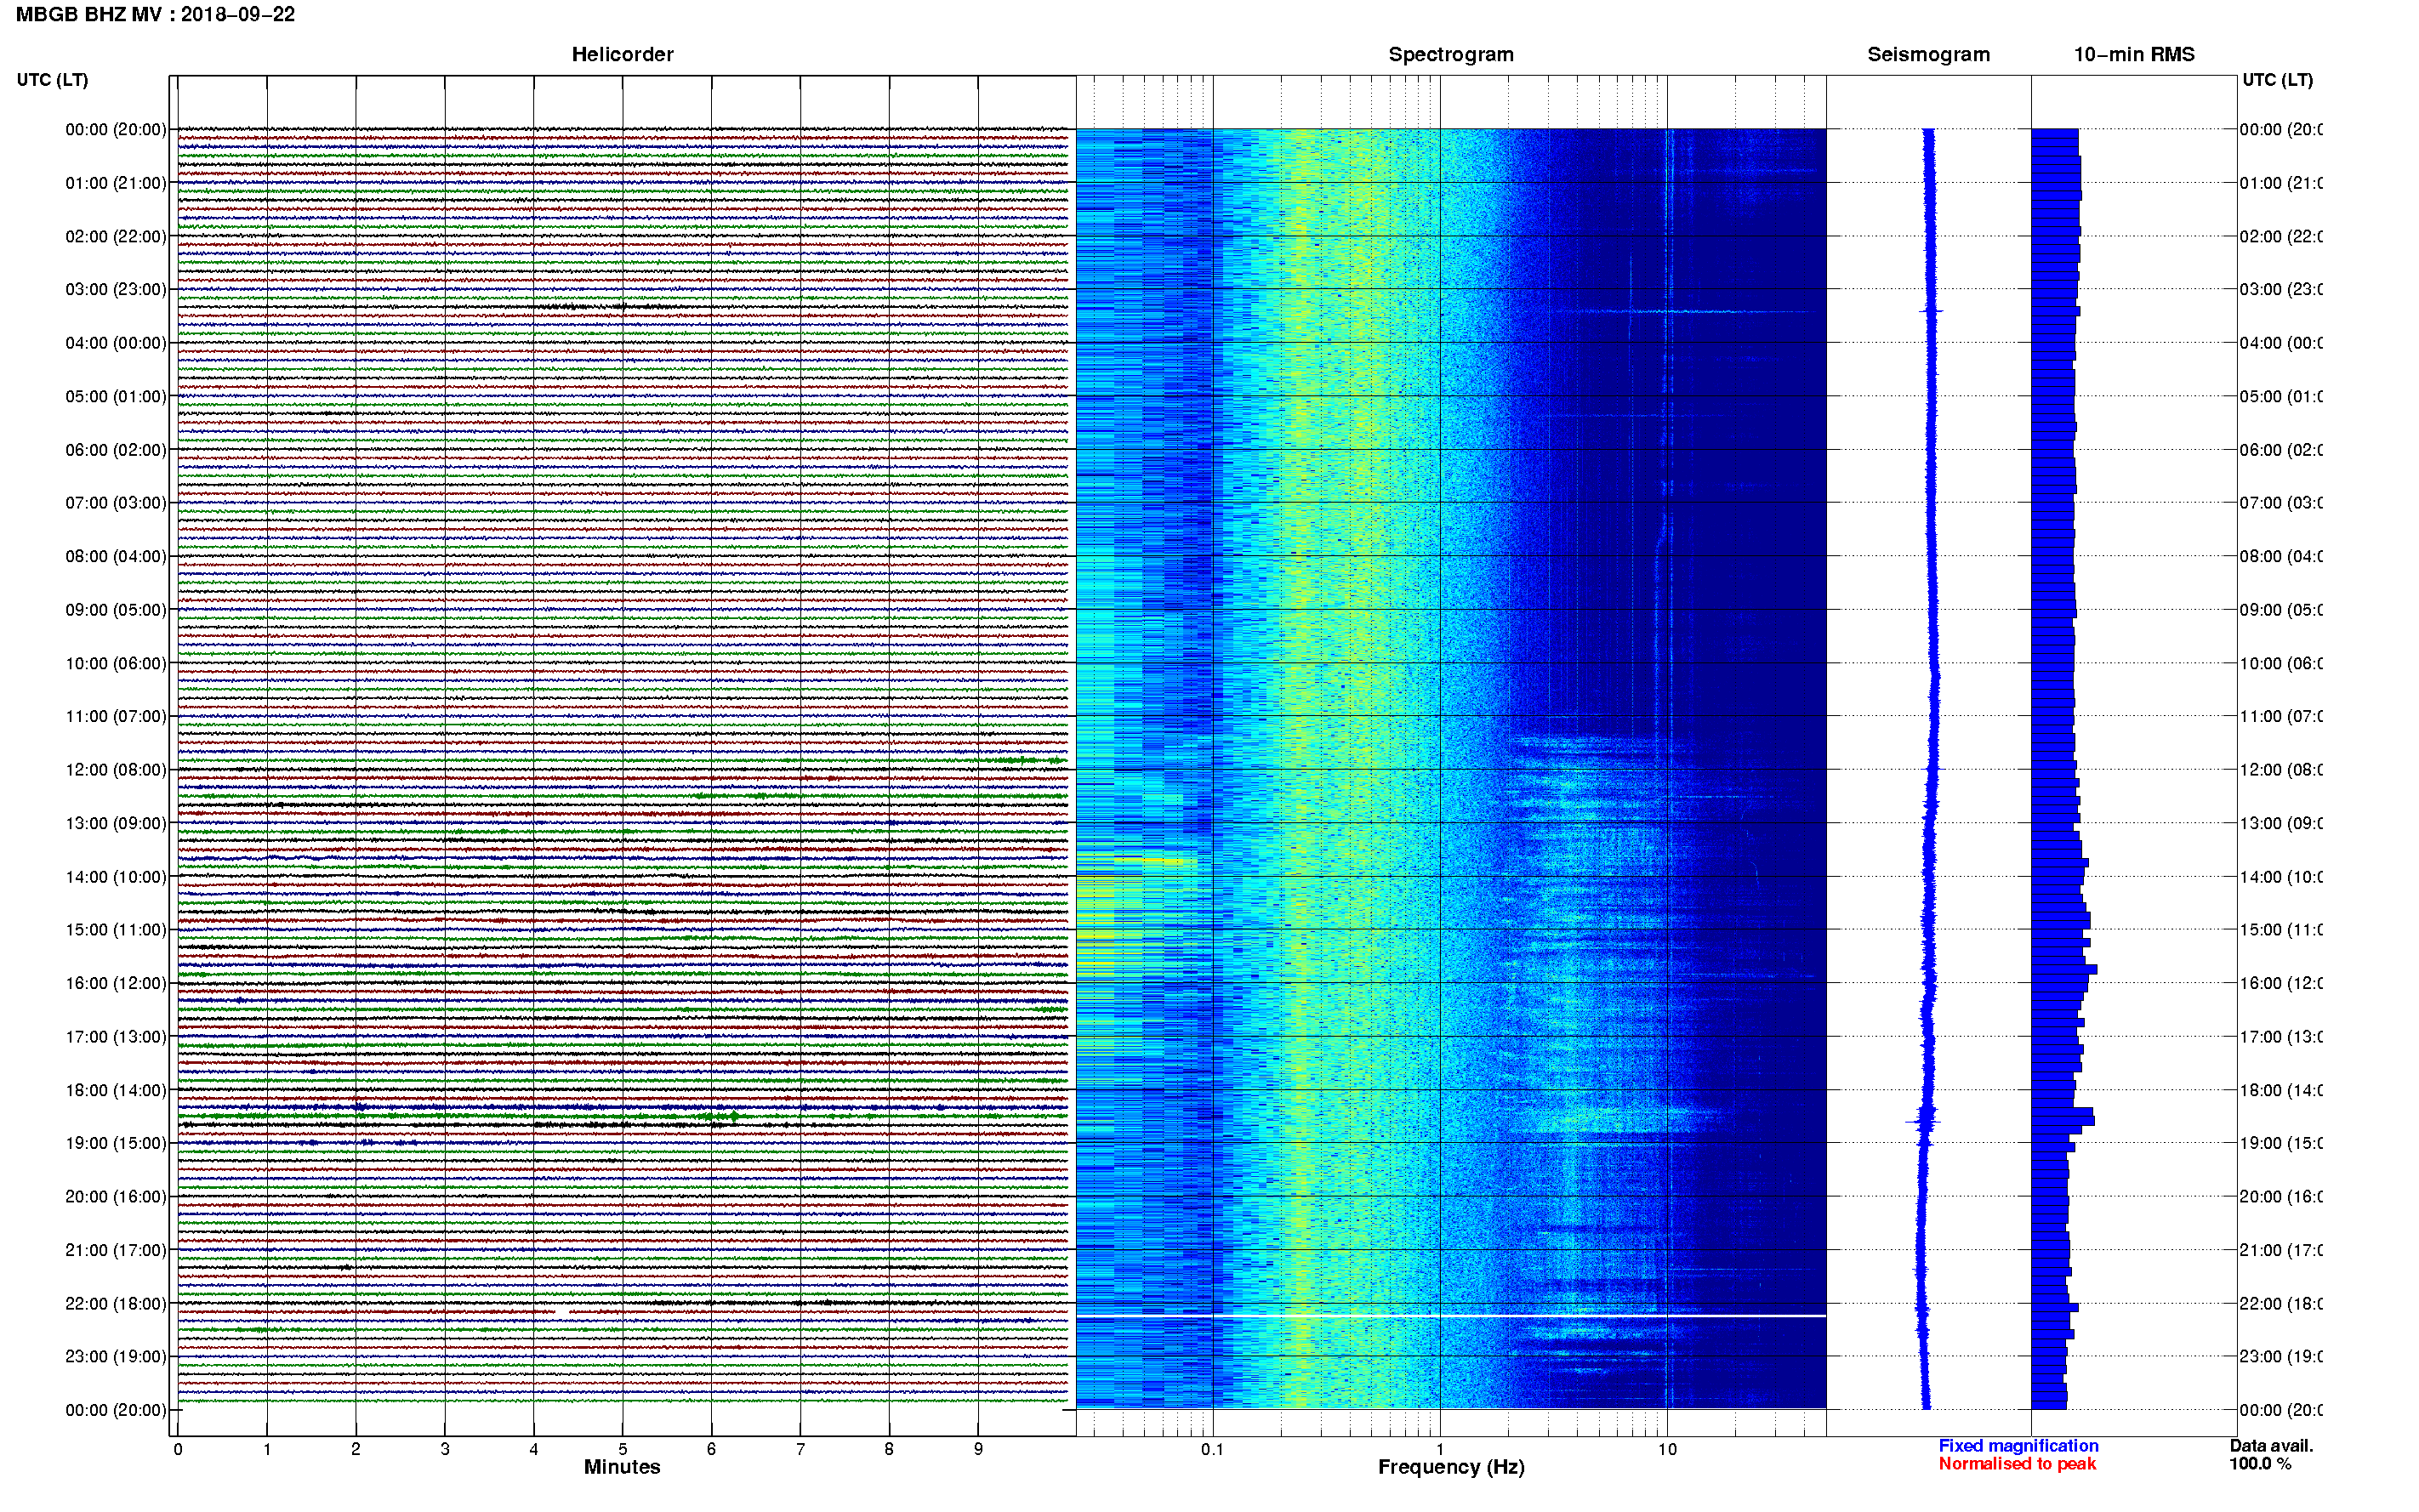Click the left 10:00 (06:00) time label
The image size is (2419, 1512).
click(116, 663)
